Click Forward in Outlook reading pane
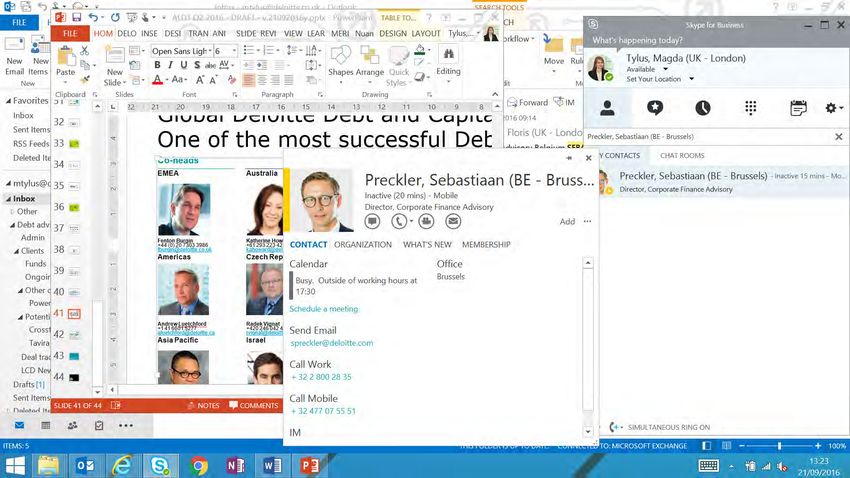 coord(527,102)
